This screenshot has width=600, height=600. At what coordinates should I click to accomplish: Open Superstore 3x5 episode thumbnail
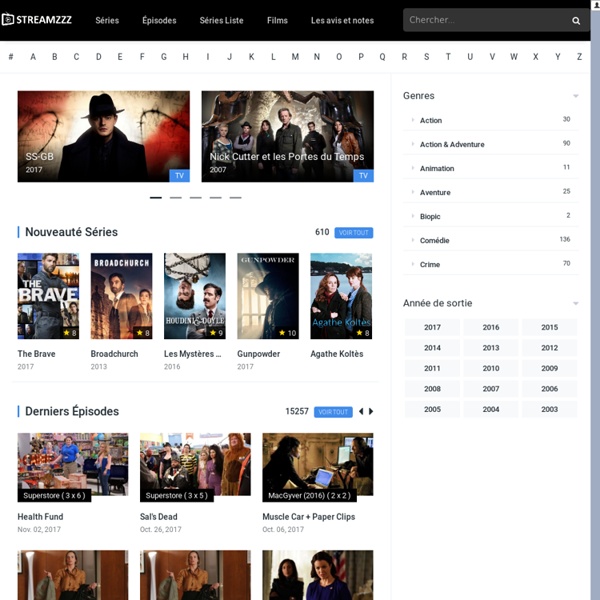pyautogui.click(x=196, y=464)
